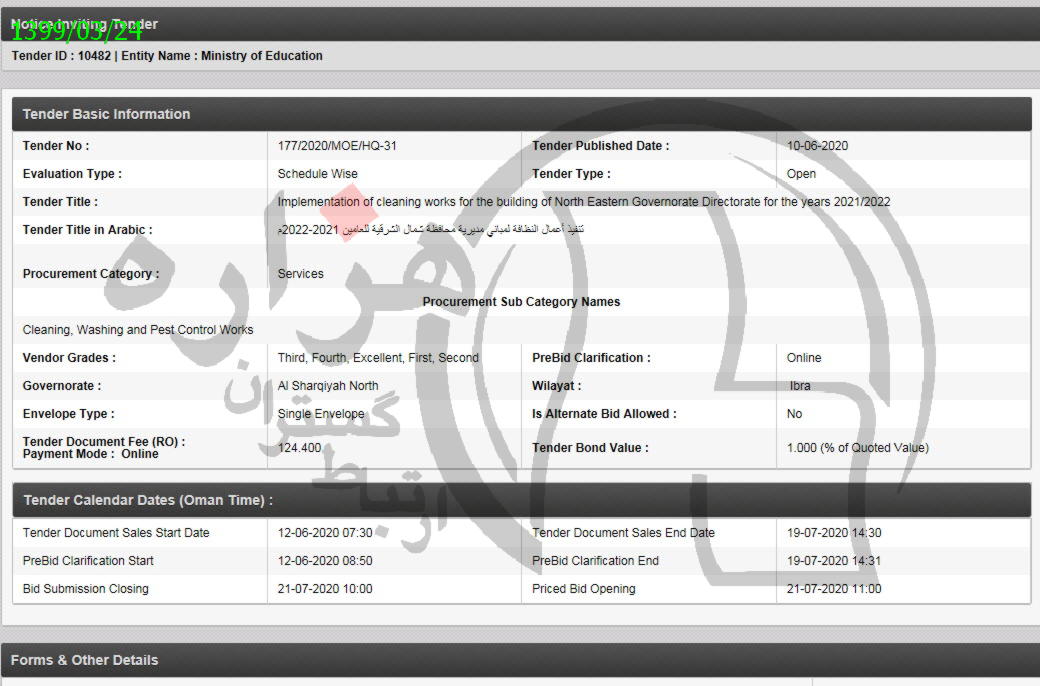Click the Ibra wilayat value
The height and width of the screenshot is (686, 1040).
point(802,386)
